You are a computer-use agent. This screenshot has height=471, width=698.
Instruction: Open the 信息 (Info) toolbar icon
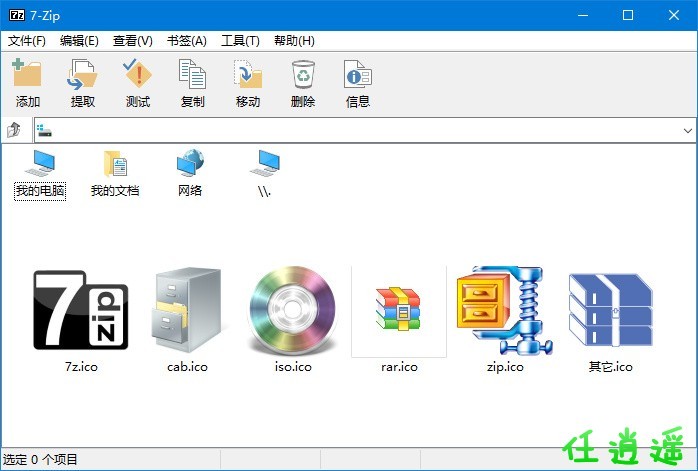[358, 74]
